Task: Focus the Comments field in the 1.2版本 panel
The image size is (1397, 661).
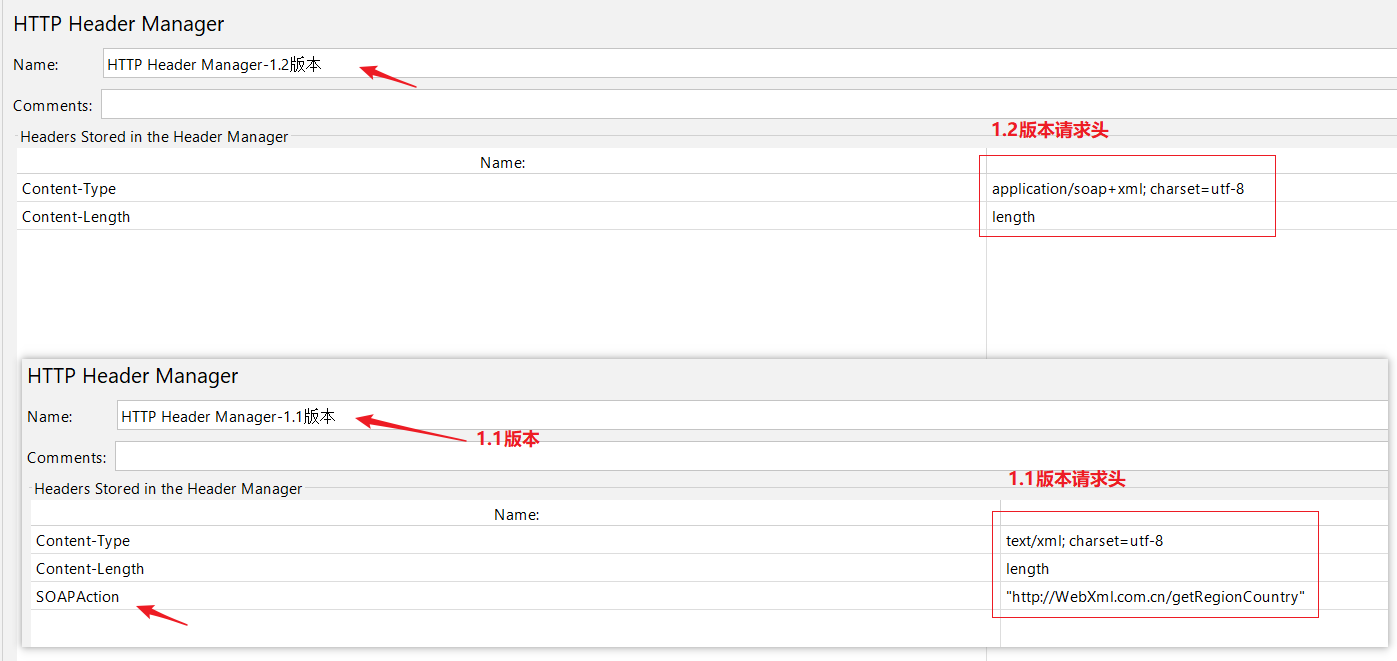Action: 700,105
